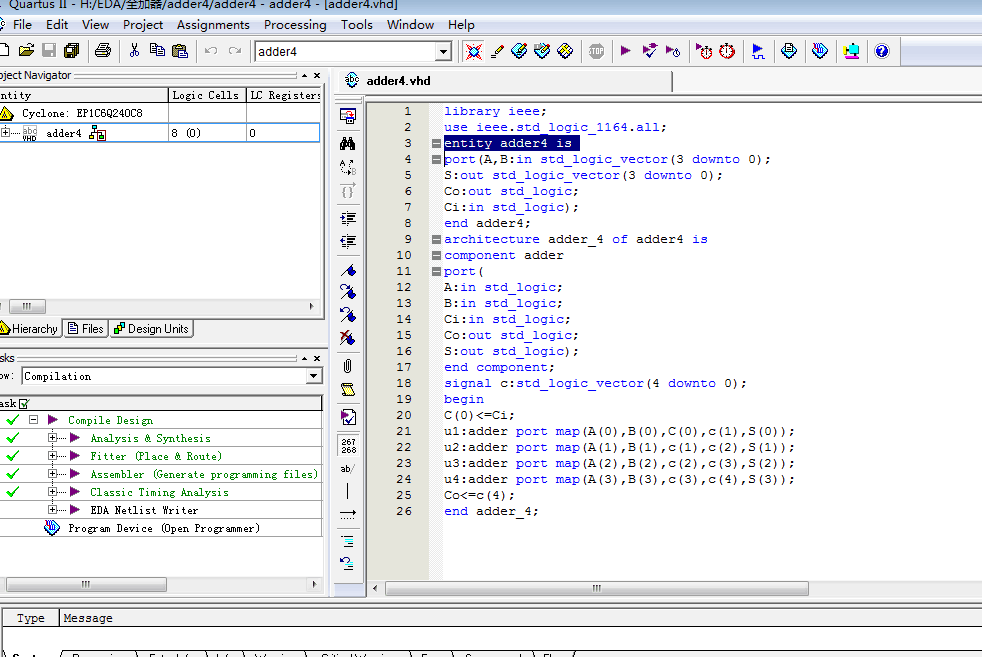Select the Cyclone: EP1C6Q240C8 device row
Image resolution: width=982 pixels, height=657 pixels.
tap(81, 113)
